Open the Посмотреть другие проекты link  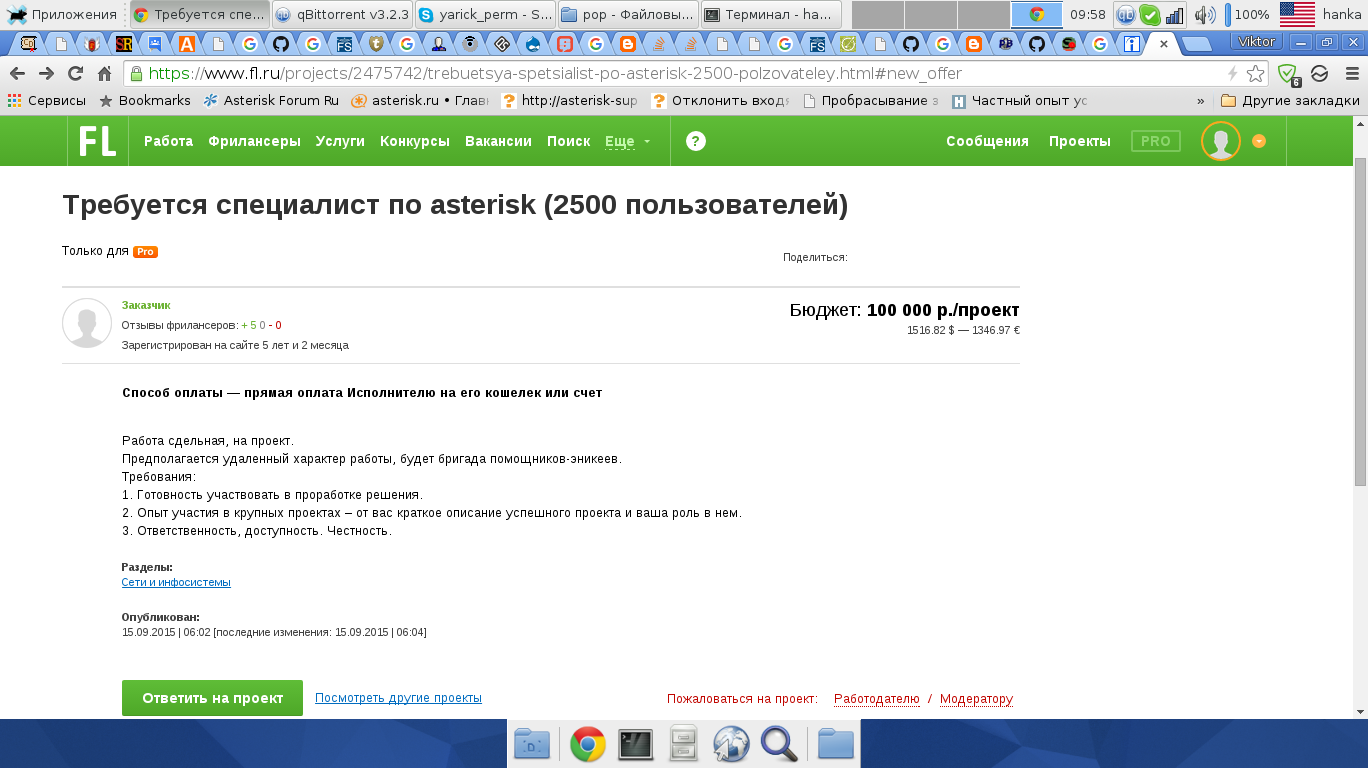pos(398,698)
